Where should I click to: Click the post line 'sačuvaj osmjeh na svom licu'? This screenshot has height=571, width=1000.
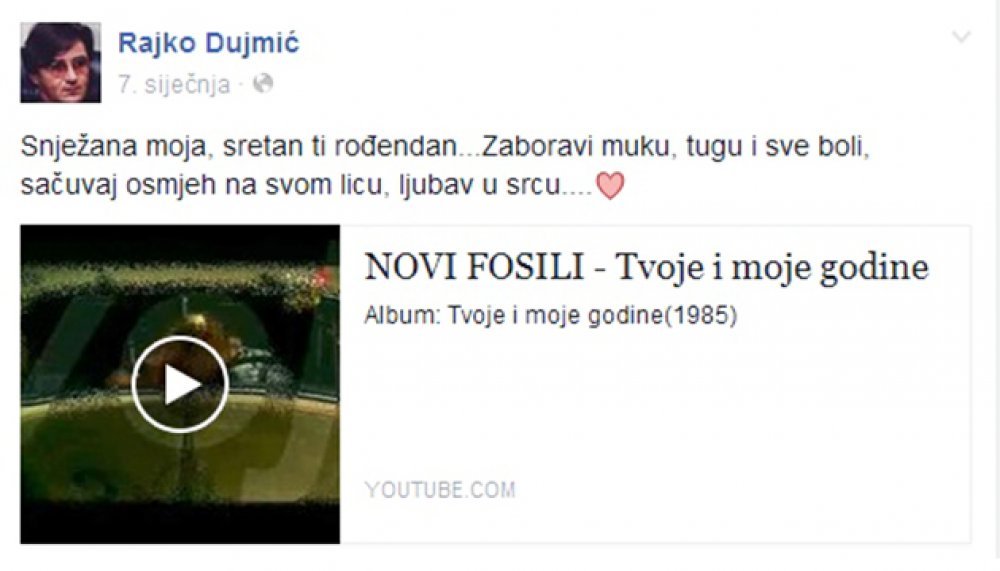pos(205,186)
